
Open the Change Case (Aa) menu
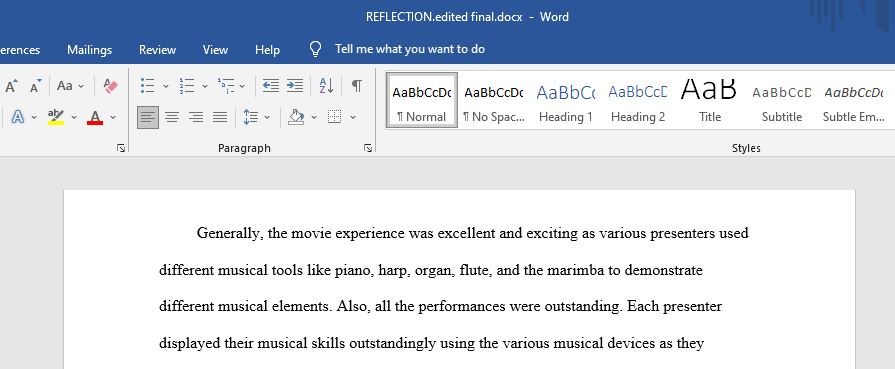point(70,86)
